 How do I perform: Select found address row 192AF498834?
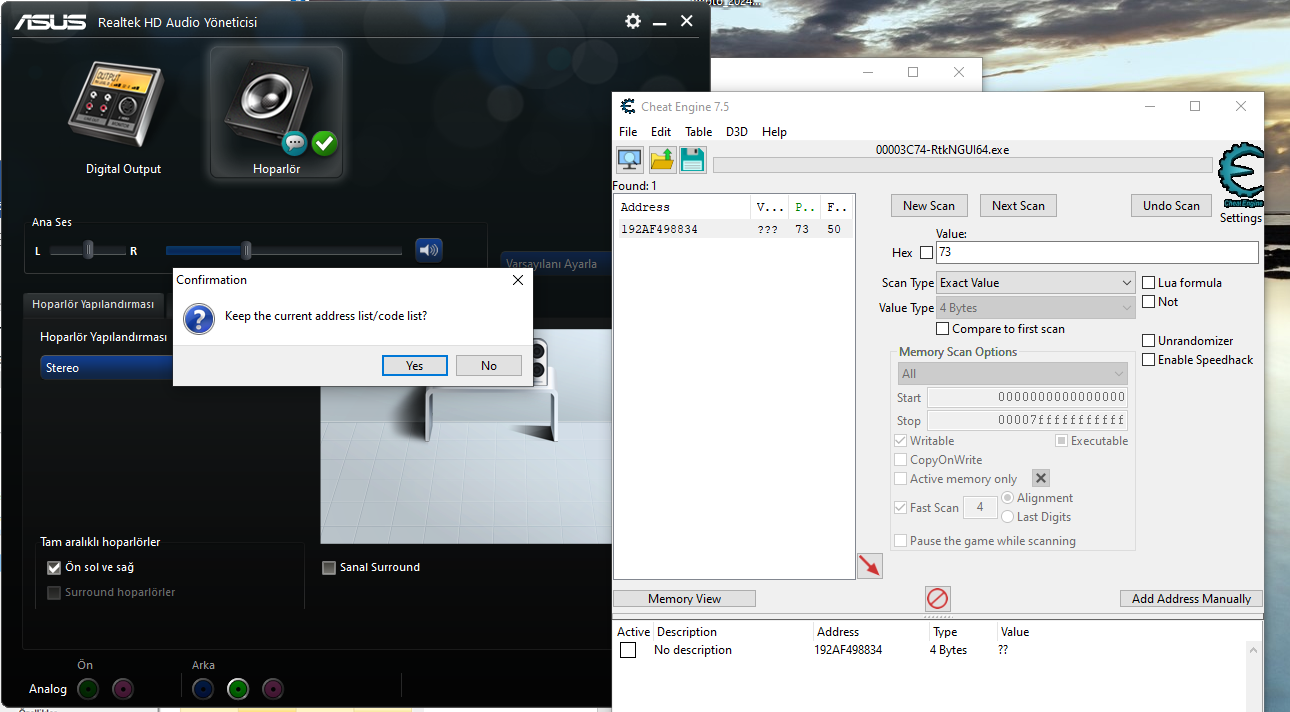[734, 229]
